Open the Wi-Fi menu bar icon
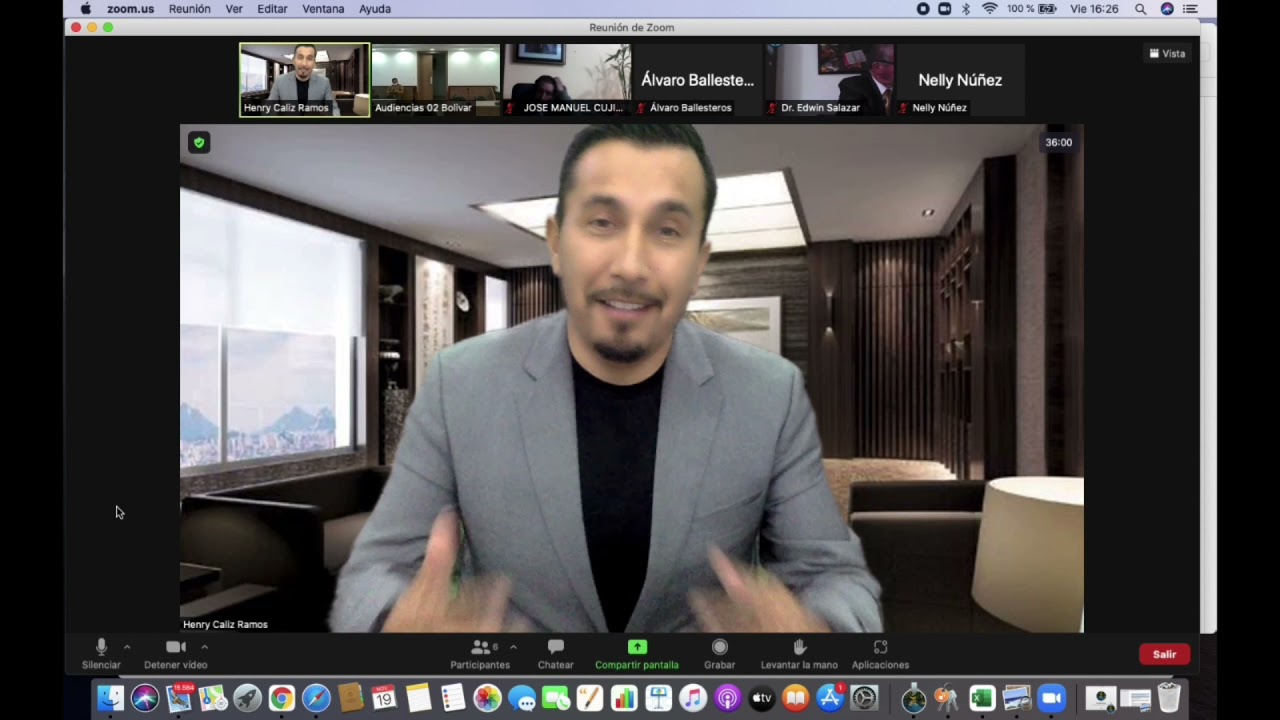The width and height of the screenshot is (1280, 720). (x=990, y=9)
